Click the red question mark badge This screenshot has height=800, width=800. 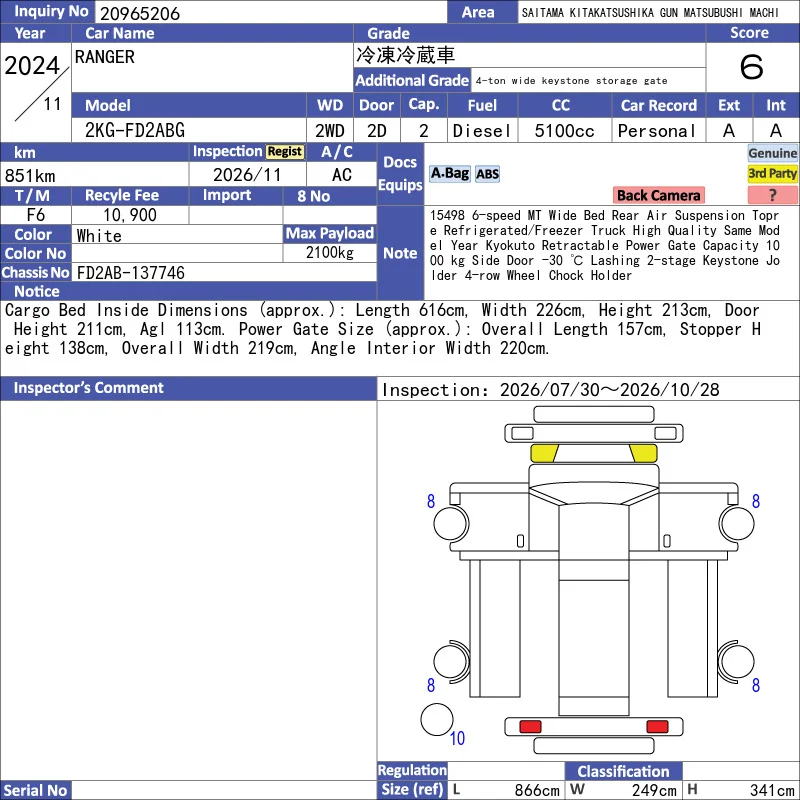[x=772, y=195]
